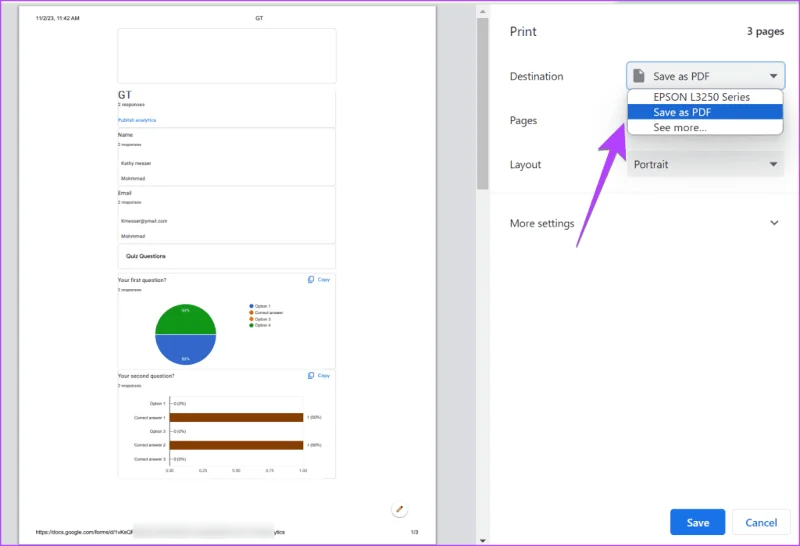The width and height of the screenshot is (800, 546).
Task: Click Copy icon beside Your second question
Action: coord(311,376)
